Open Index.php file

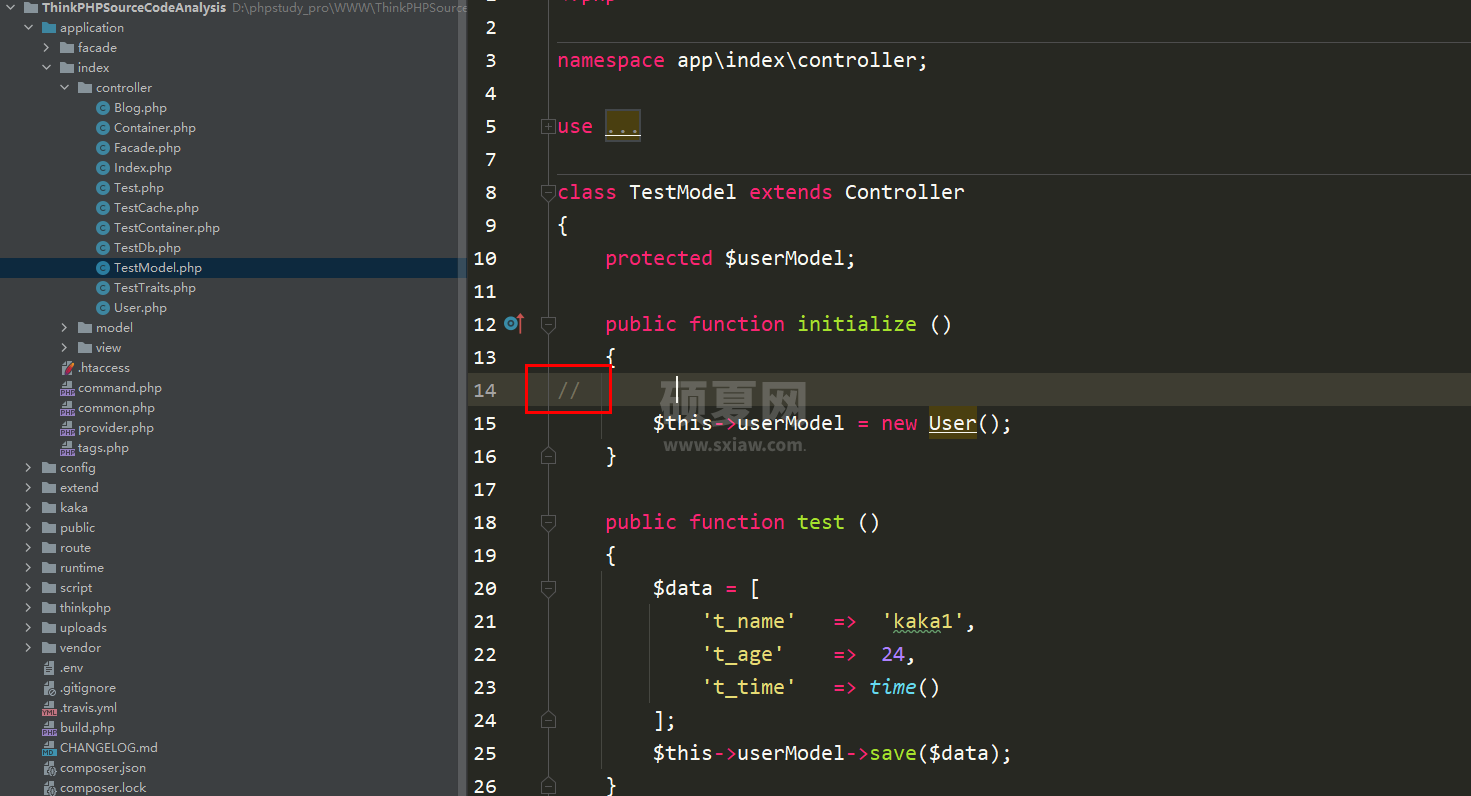(142, 168)
